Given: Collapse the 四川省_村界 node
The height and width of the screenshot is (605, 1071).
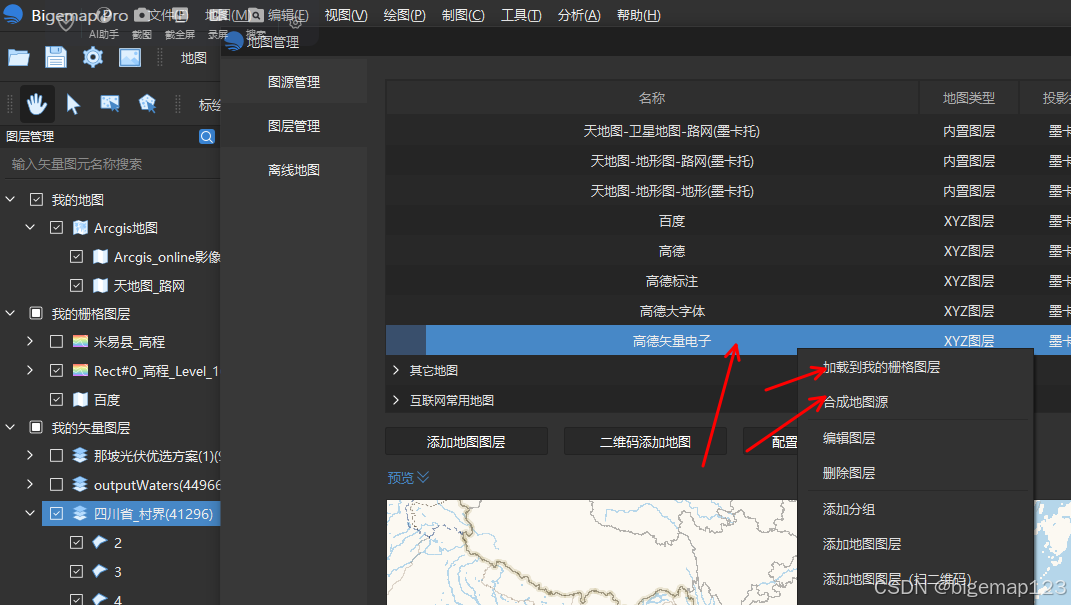Looking at the screenshot, I should (x=30, y=512).
